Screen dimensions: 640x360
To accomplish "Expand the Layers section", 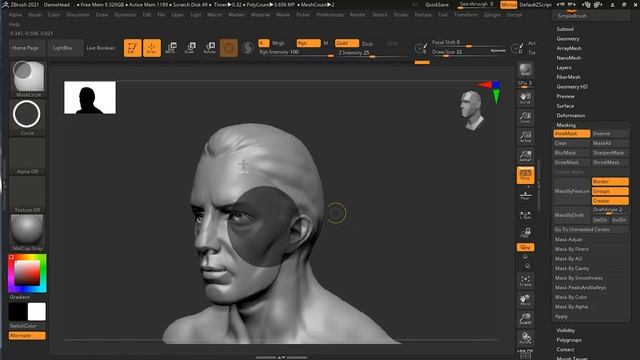I will (564, 67).
